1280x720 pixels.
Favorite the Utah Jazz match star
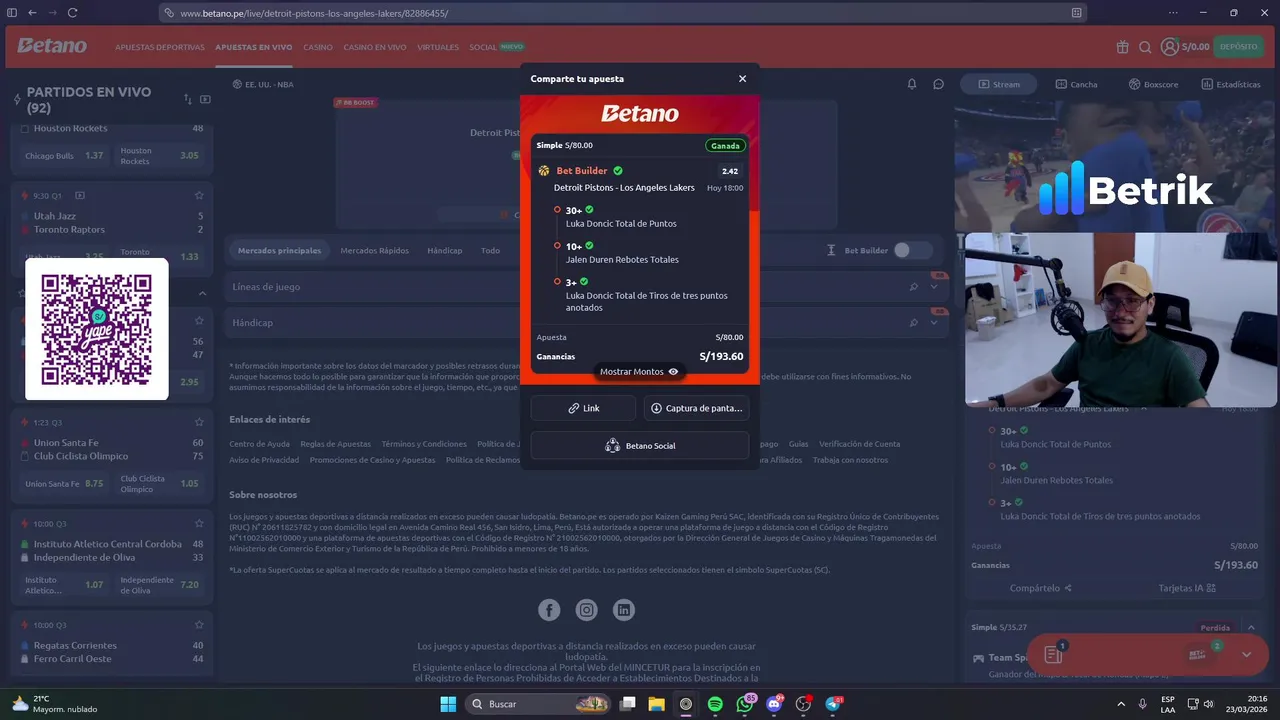199,196
